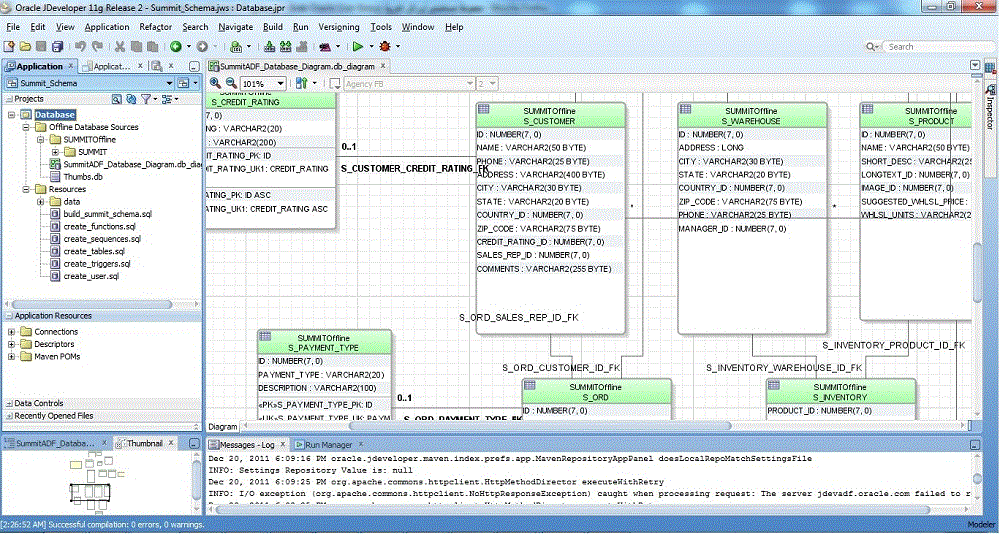Viewport: 1000px width, 534px height.
Task: Click the green Back navigation arrow
Action: (x=176, y=46)
